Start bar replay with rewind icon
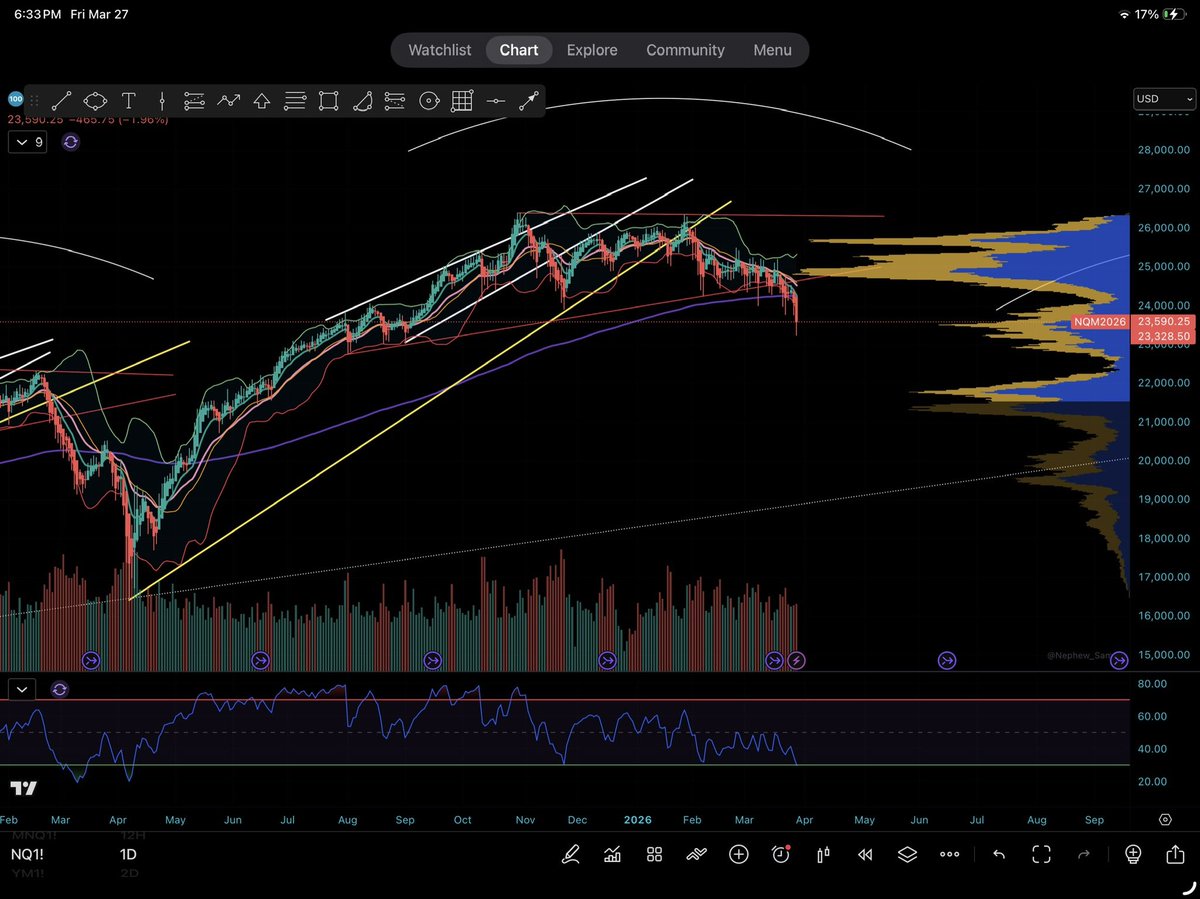The image size is (1200, 899). 865,854
